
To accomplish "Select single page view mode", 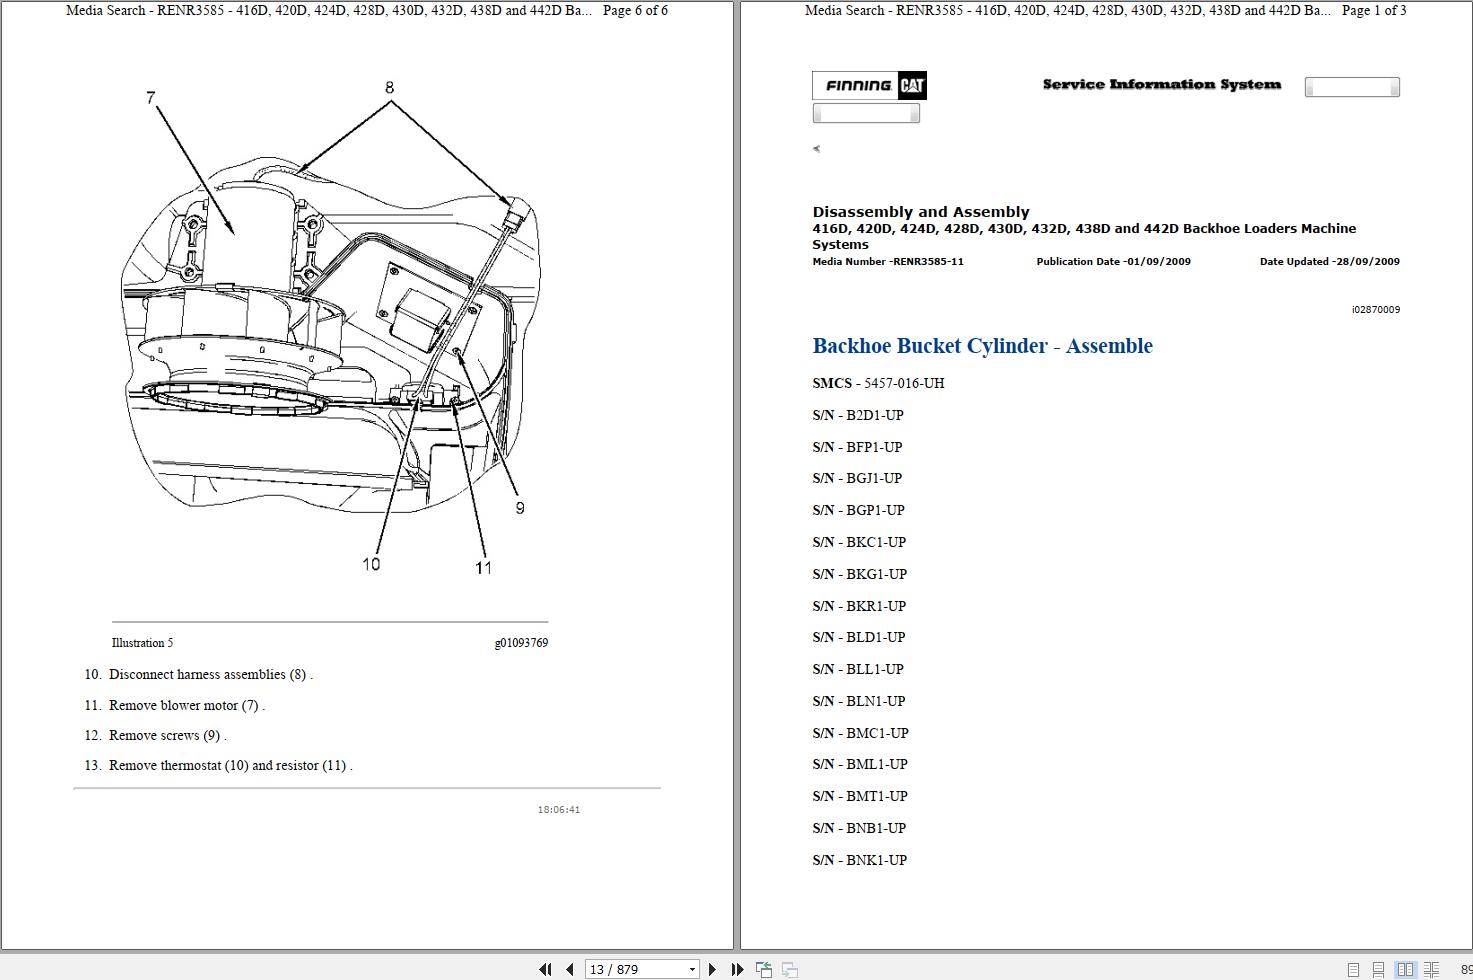I will [1352, 969].
